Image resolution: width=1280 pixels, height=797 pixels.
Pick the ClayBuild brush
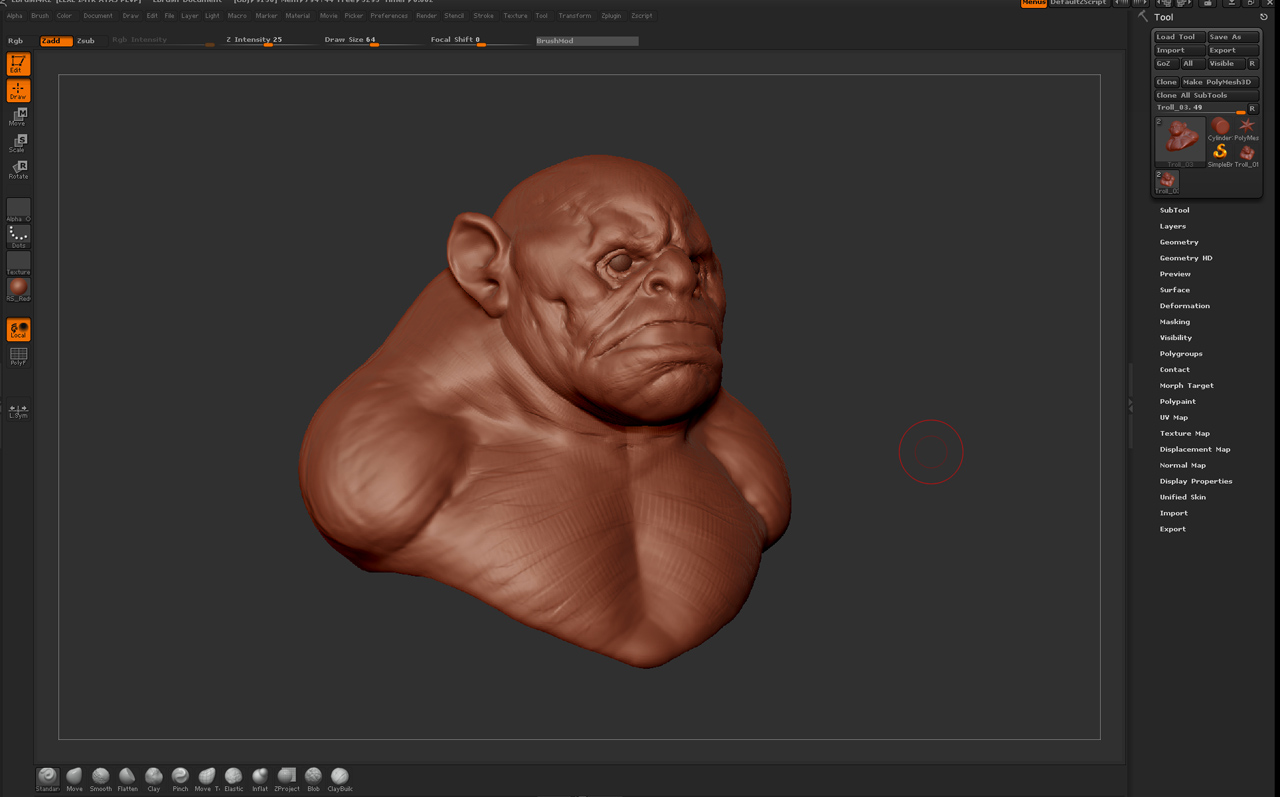[340, 778]
